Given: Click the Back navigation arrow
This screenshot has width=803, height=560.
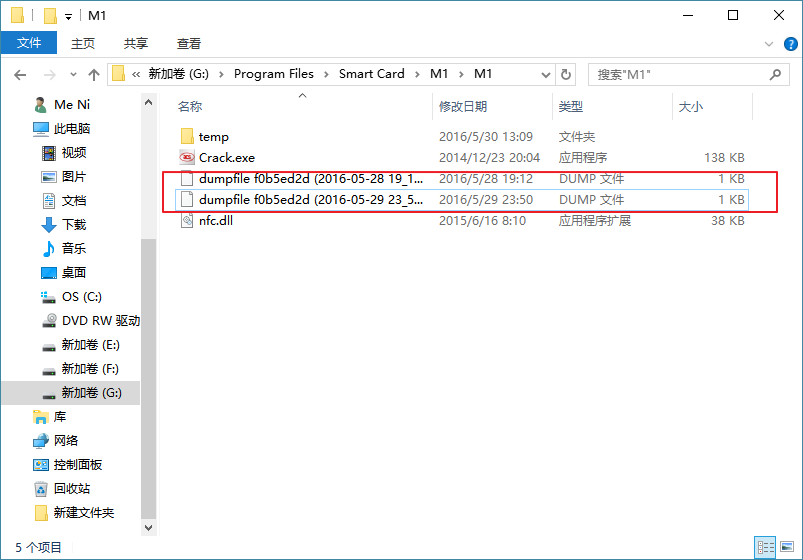Looking at the screenshot, I should coord(20,74).
